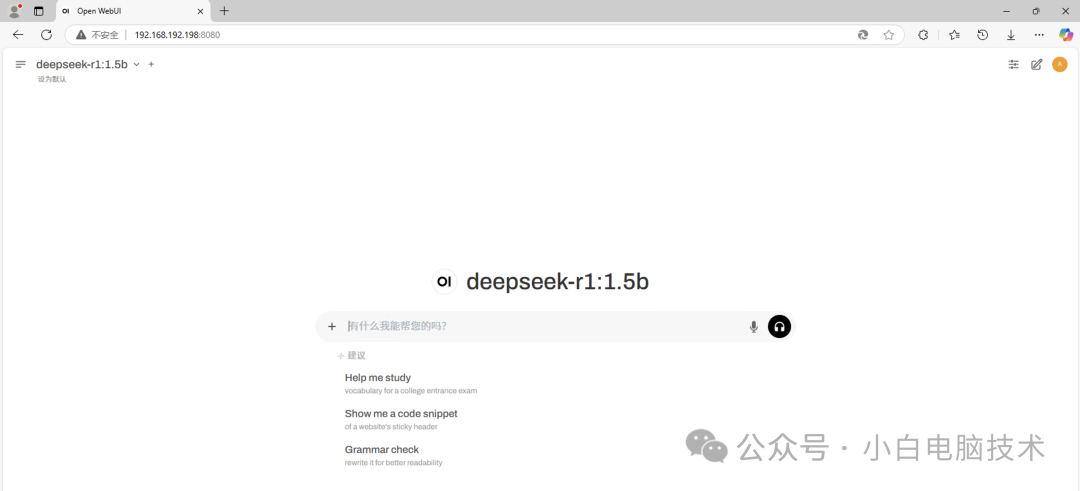Open the favorites list icon
This screenshot has width=1080, height=491.
pos(954,34)
